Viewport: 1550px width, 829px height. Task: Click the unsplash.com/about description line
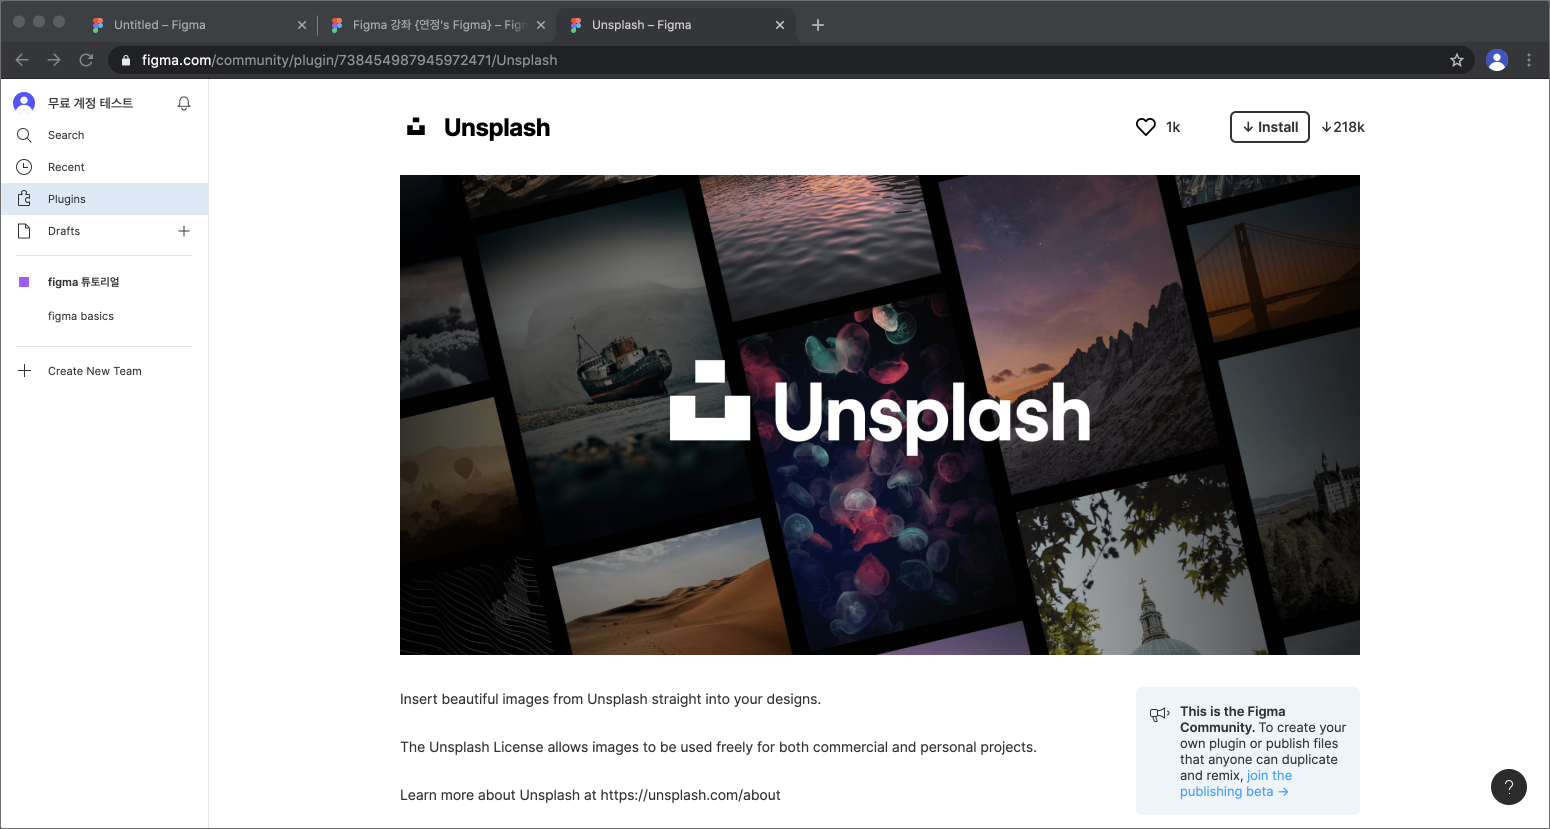pos(590,795)
